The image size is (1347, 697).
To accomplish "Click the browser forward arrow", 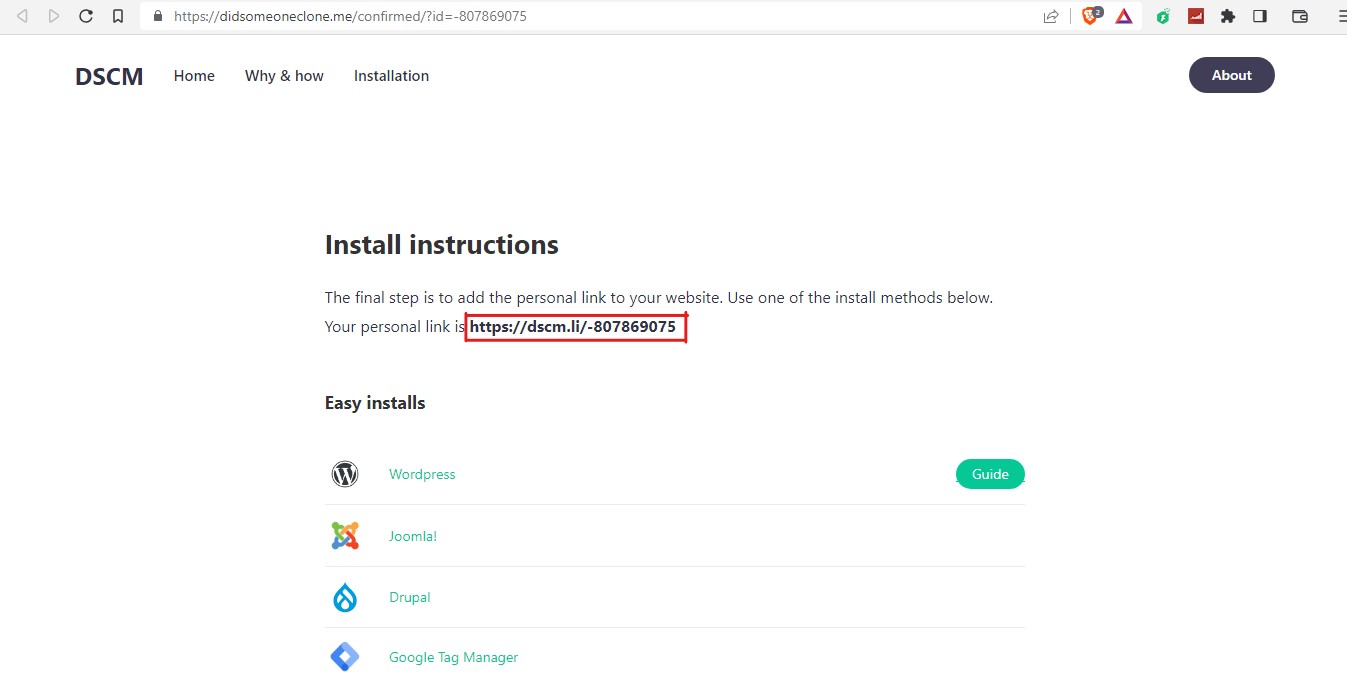I will point(54,16).
